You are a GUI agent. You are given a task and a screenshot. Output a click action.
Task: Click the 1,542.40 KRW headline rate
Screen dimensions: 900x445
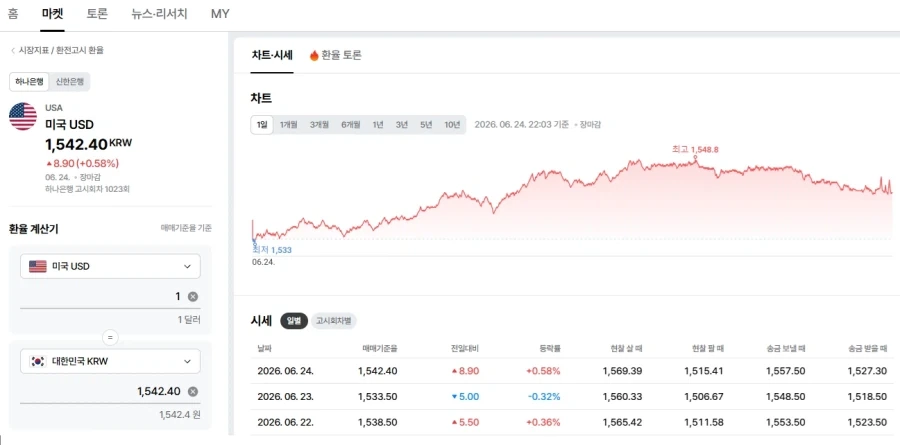pyautogui.click(x=88, y=144)
